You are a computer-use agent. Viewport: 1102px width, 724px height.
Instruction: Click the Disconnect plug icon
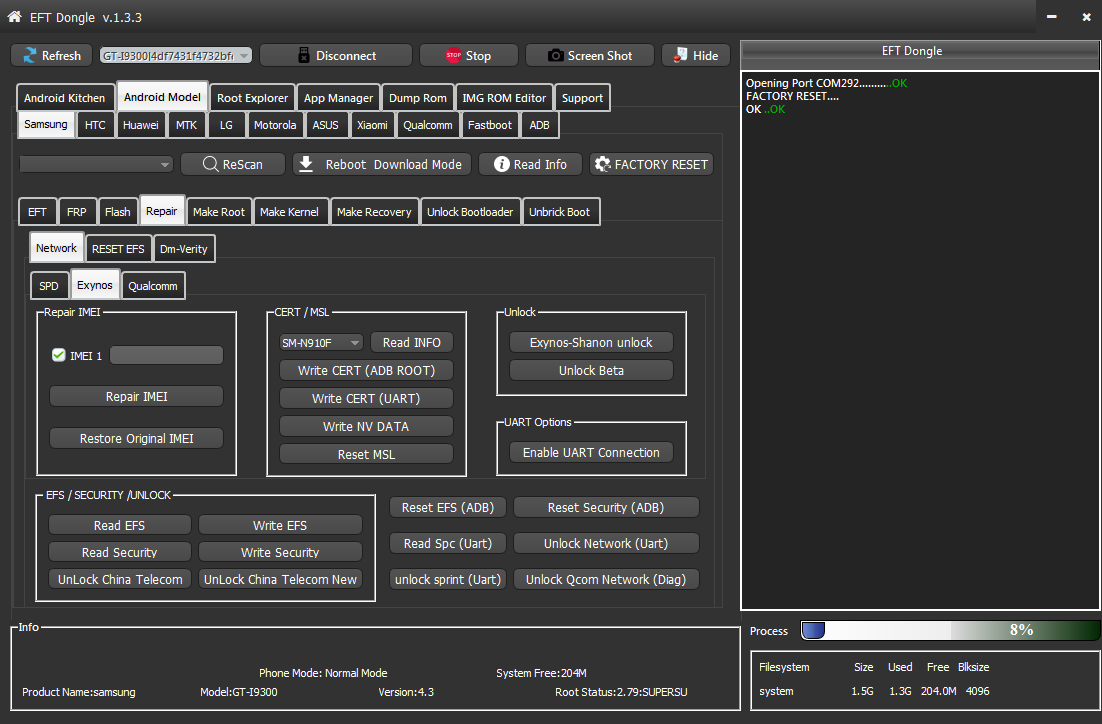coord(304,56)
